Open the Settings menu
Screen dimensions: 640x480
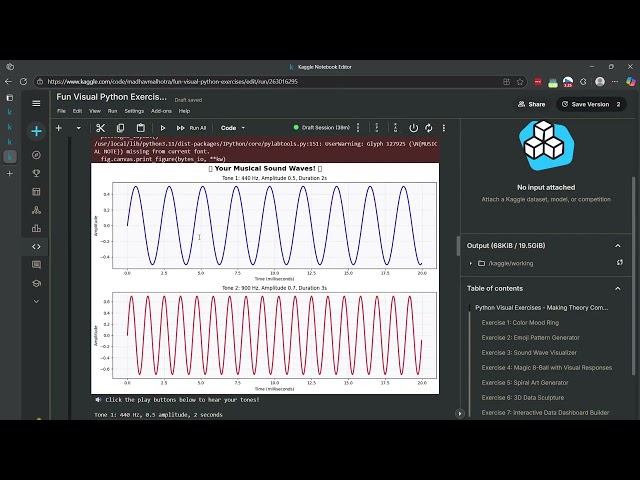point(134,111)
